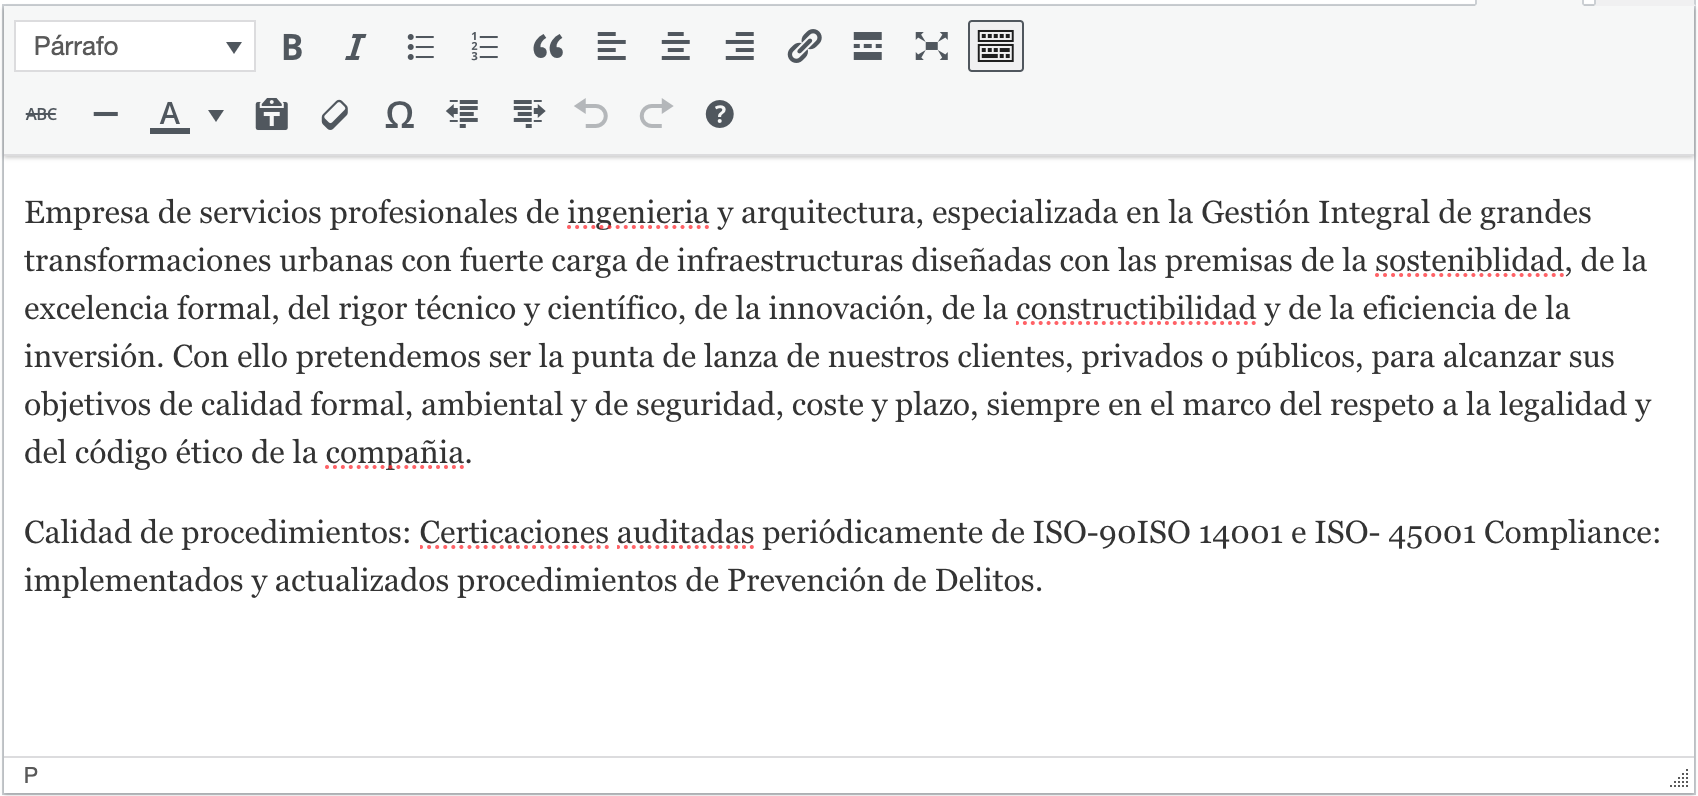Image resolution: width=1698 pixels, height=796 pixels.
Task: Insert a bulleted list
Action: (420, 46)
